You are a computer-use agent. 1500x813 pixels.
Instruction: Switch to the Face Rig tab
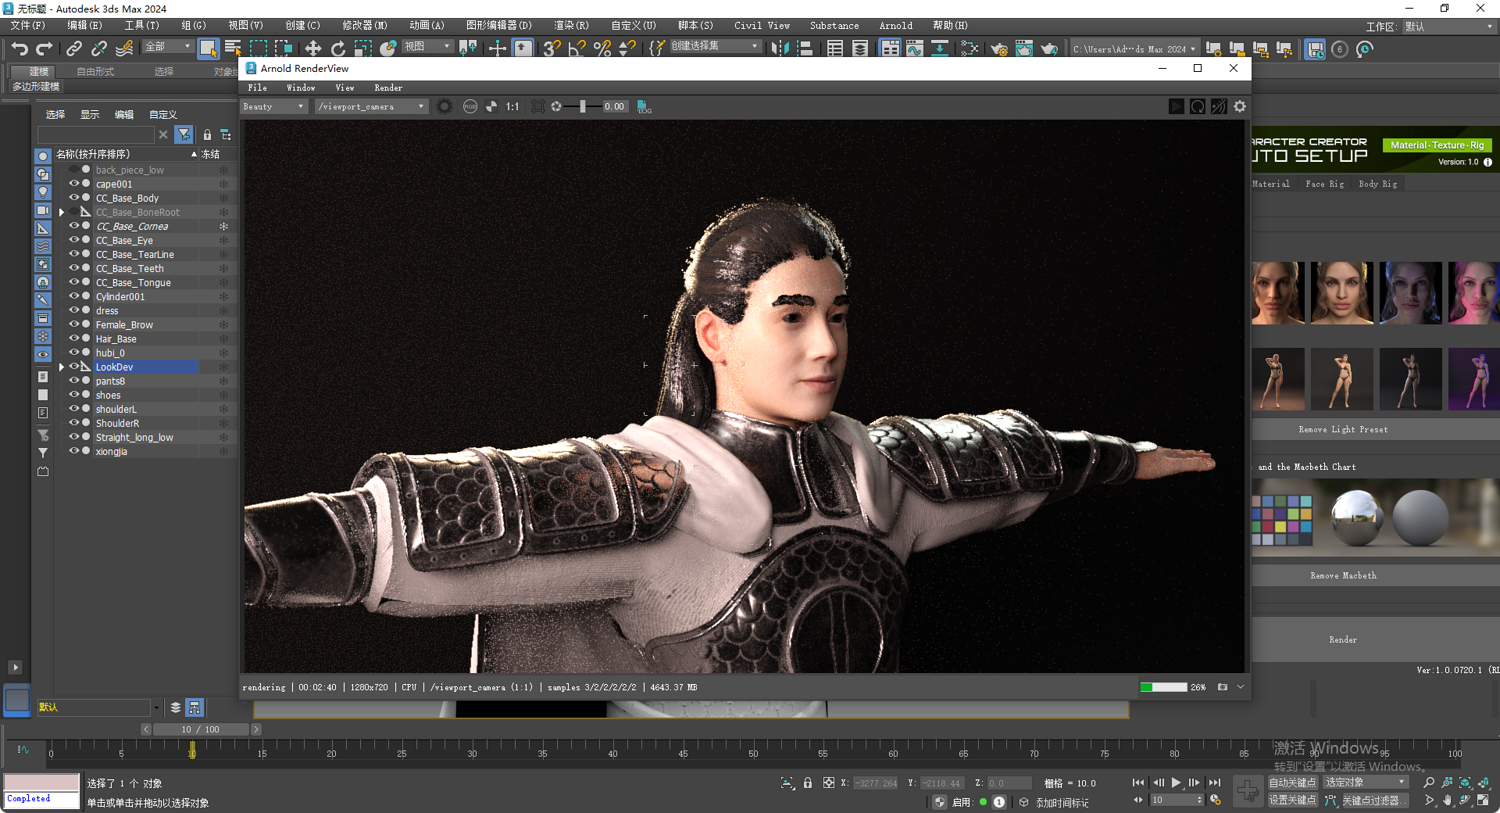1324,184
